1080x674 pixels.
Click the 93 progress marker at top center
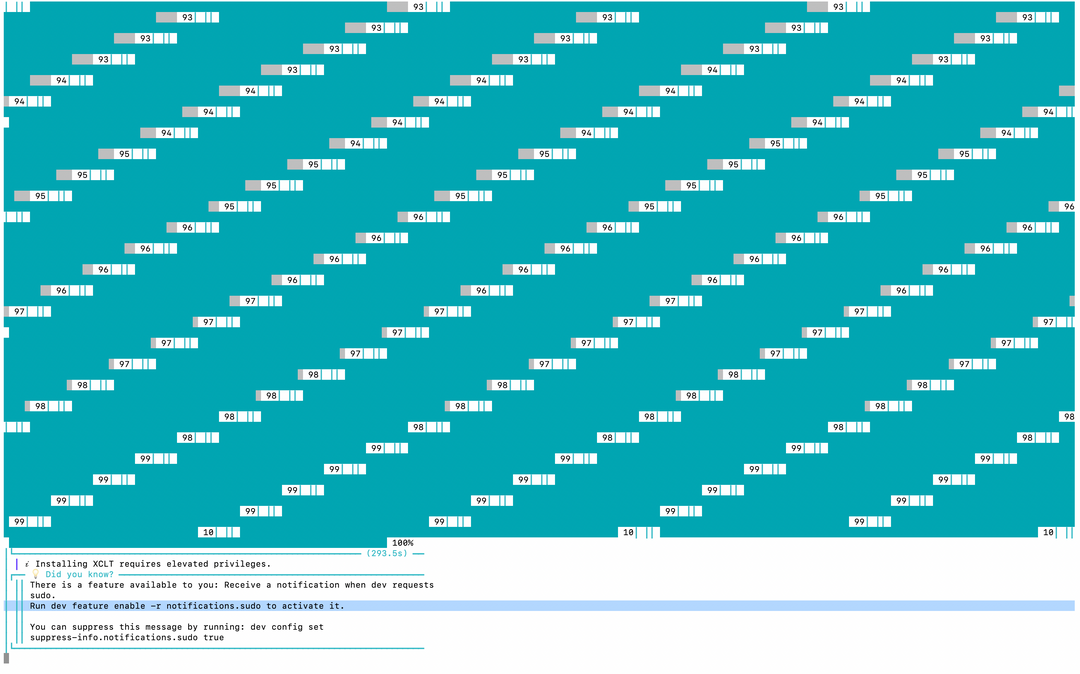coord(418,7)
